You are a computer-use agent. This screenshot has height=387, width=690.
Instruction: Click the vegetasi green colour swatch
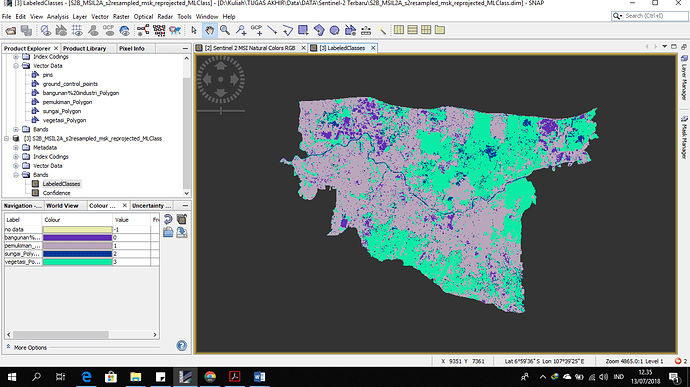pyautogui.click(x=77, y=262)
